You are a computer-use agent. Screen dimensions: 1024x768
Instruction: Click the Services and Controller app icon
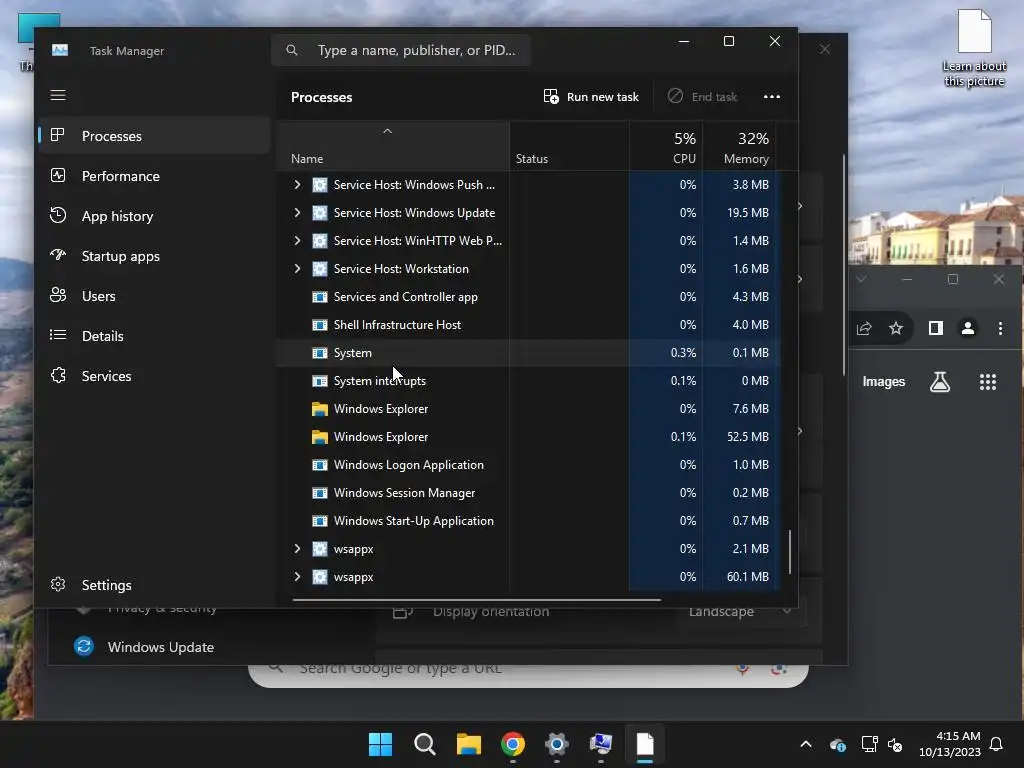319,296
